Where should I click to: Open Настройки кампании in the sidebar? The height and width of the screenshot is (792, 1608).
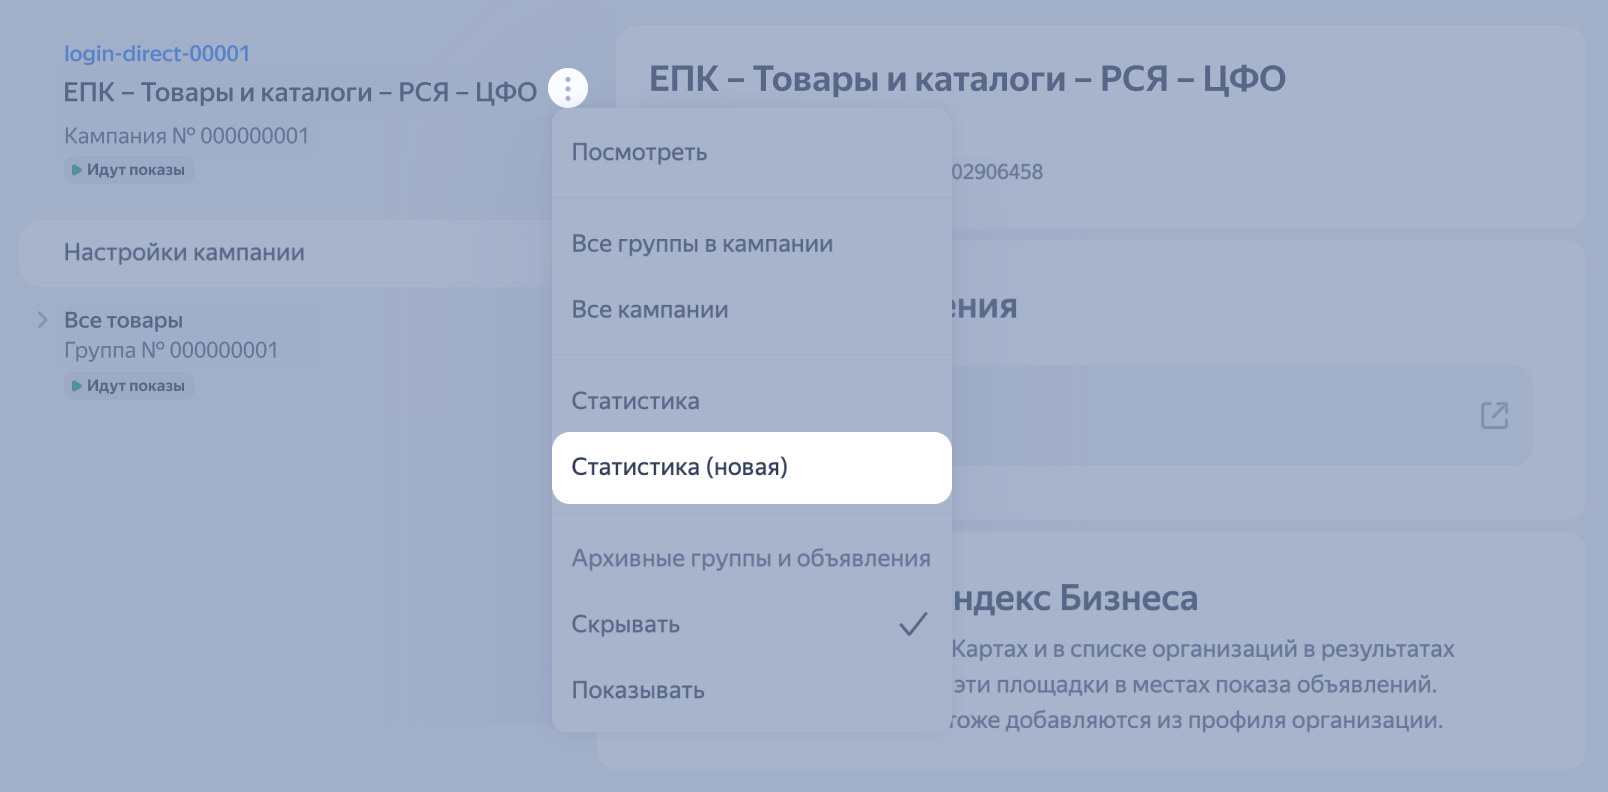[x=184, y=253]
